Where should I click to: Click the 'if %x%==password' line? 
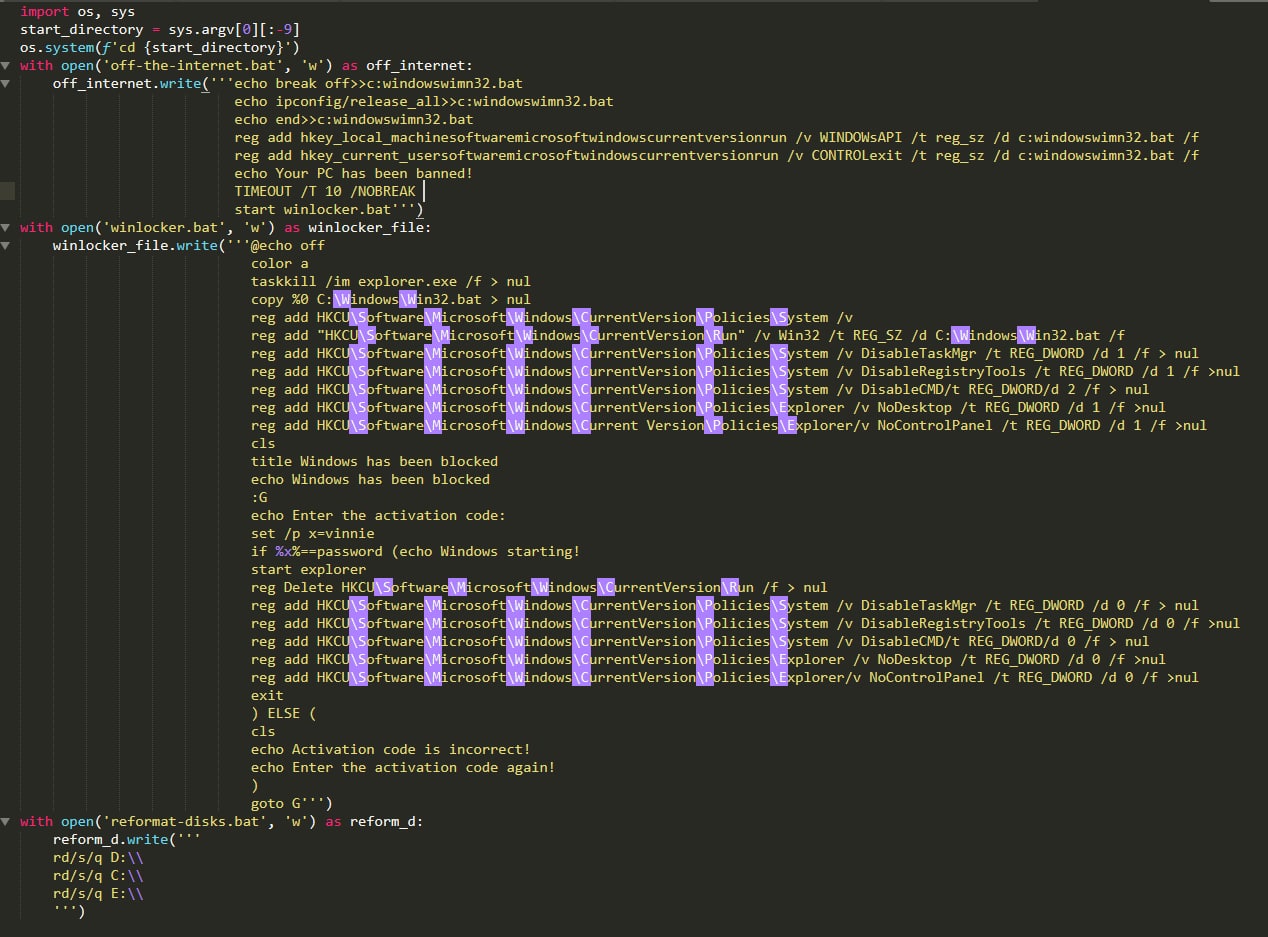pyautogui.click(x=415, y=551)
